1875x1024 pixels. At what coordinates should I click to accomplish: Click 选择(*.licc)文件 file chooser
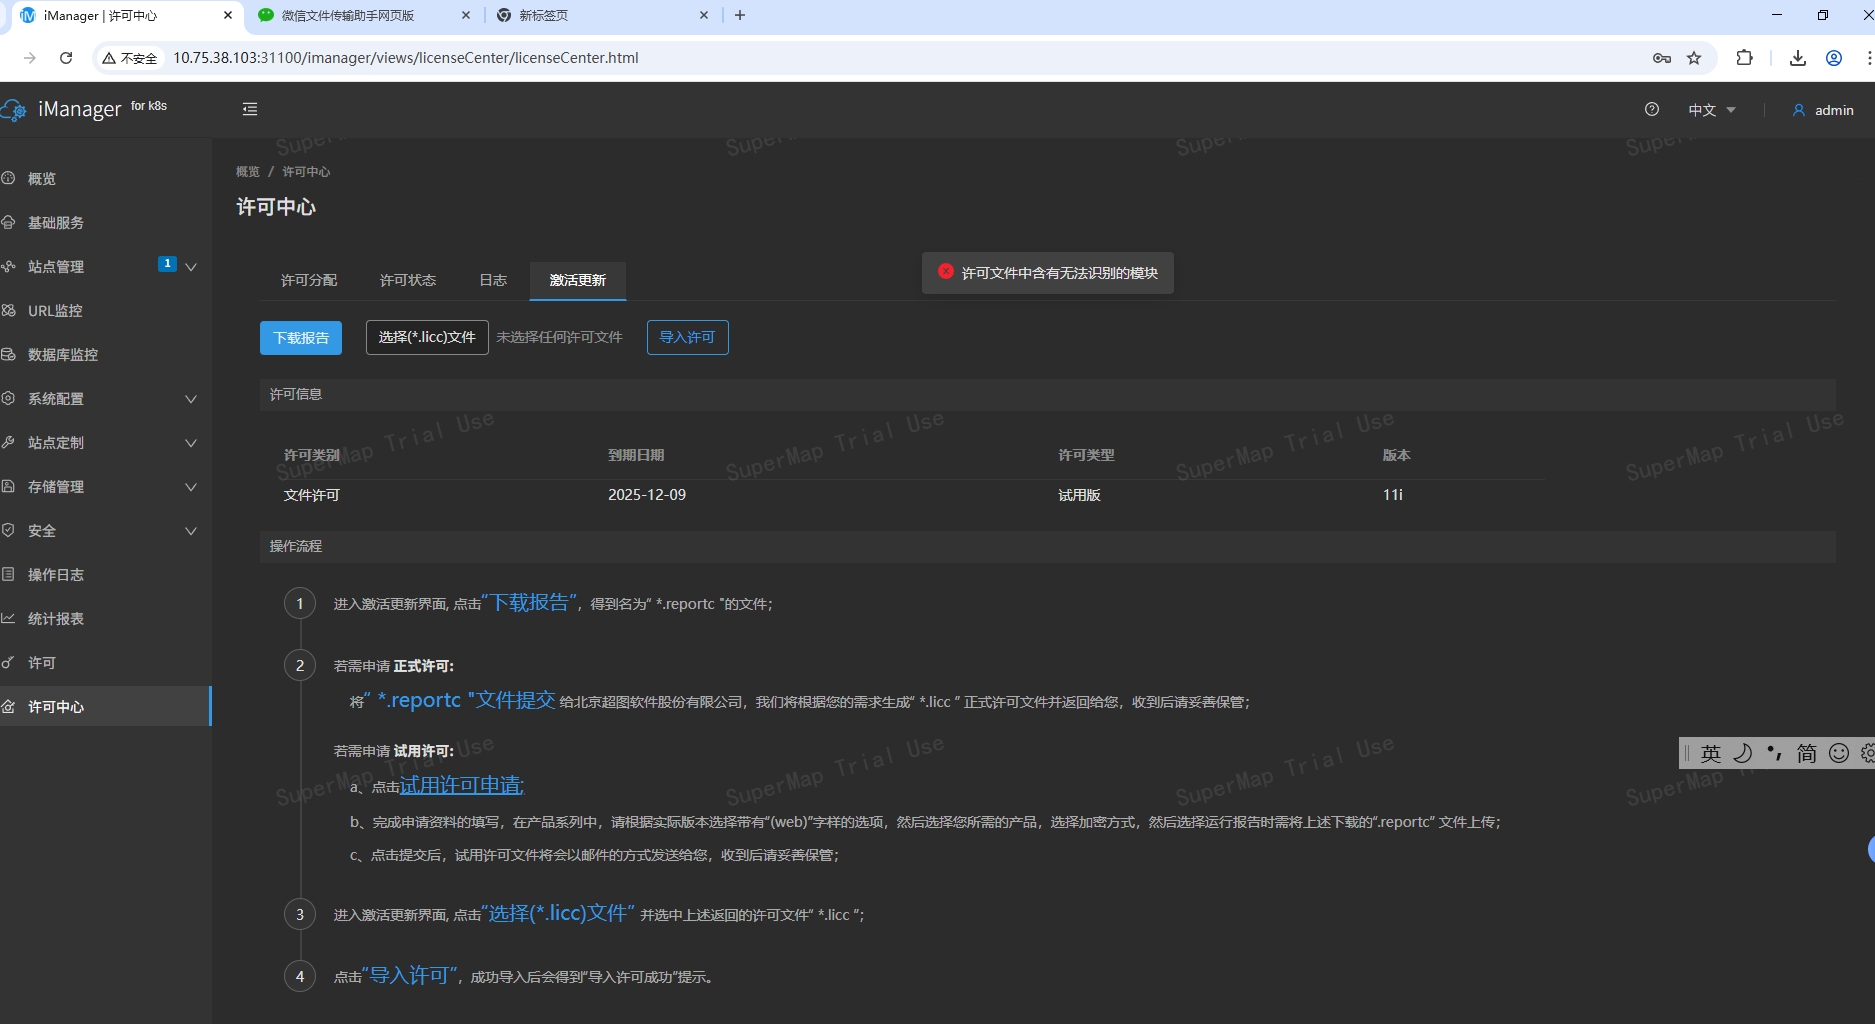pyautogui.click(x=427, y=337)
